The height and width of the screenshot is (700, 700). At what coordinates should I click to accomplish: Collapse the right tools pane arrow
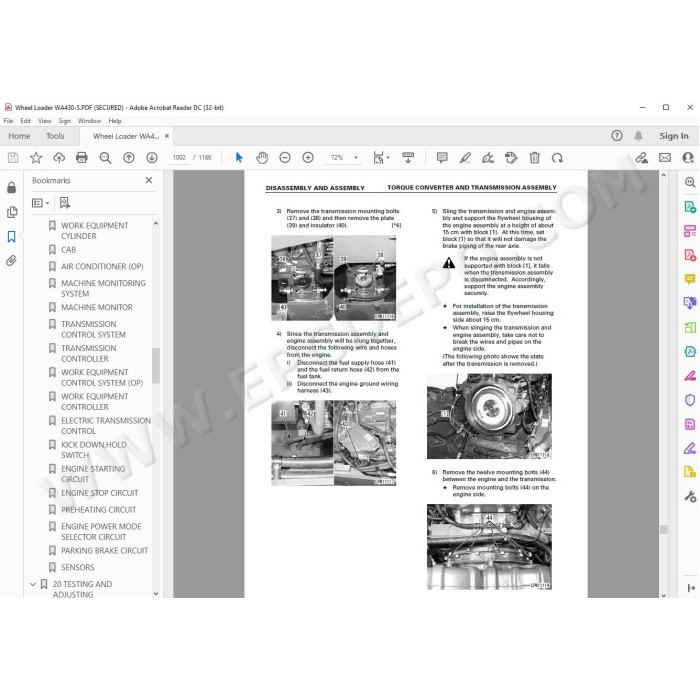[x=691, y=588]
